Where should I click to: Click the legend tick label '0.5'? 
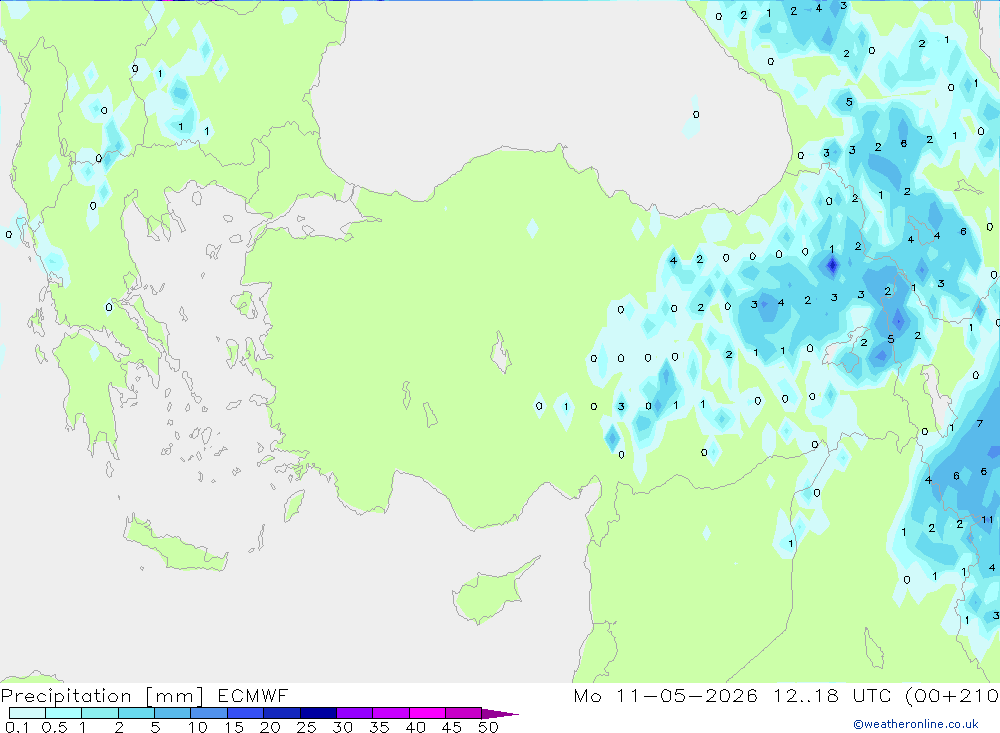pos(54,727)
